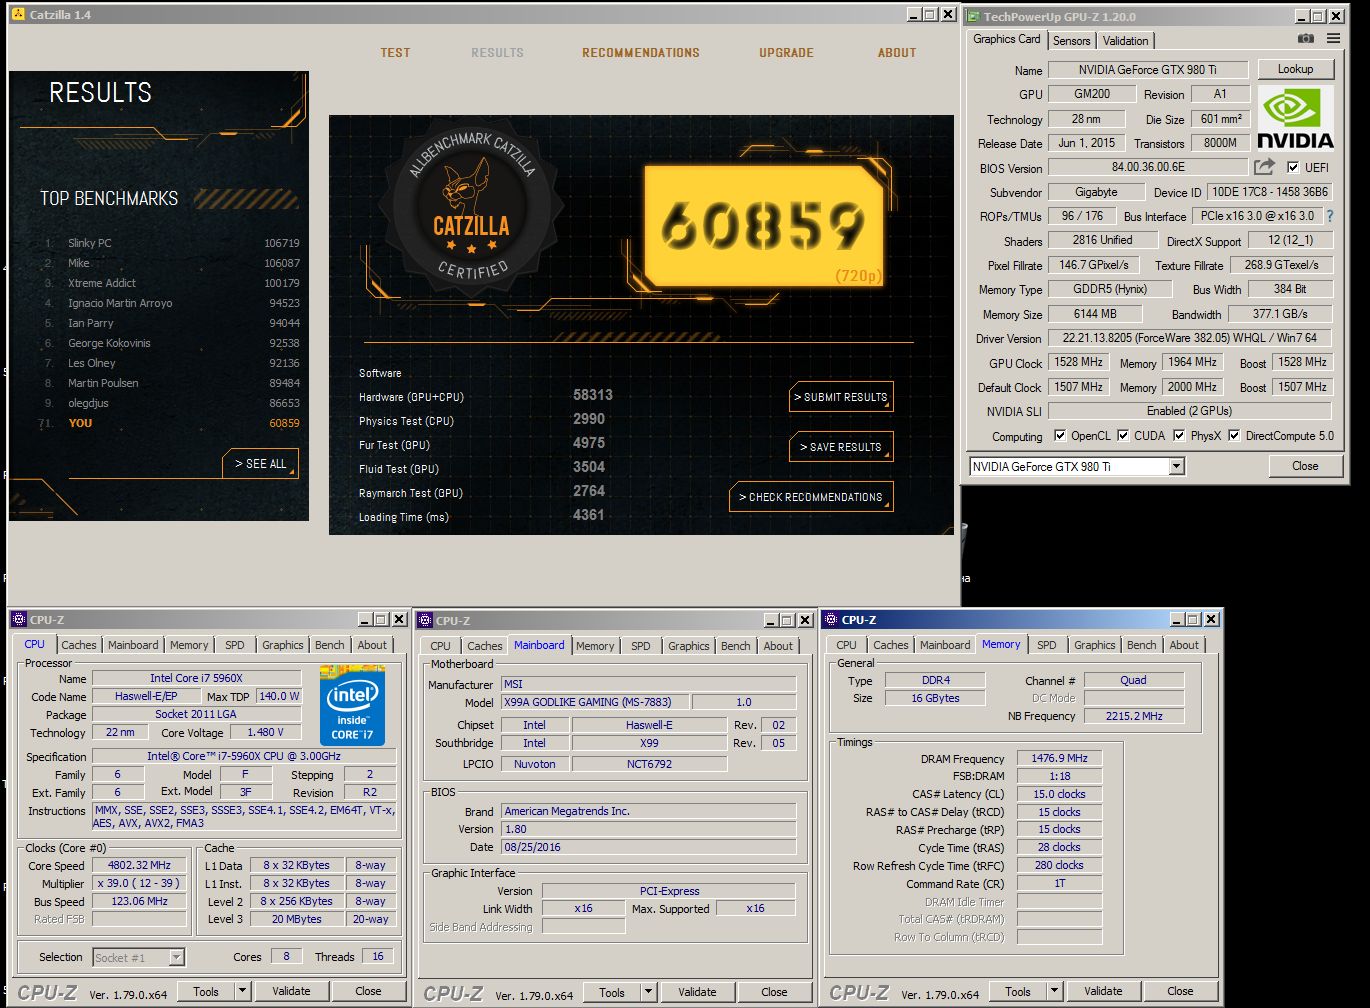Image resolution: width=1370 pixels, height=1008 pixels.
Task: Toggle the DirectCompute 5.0 checkbox
Action: point(1234,436)
